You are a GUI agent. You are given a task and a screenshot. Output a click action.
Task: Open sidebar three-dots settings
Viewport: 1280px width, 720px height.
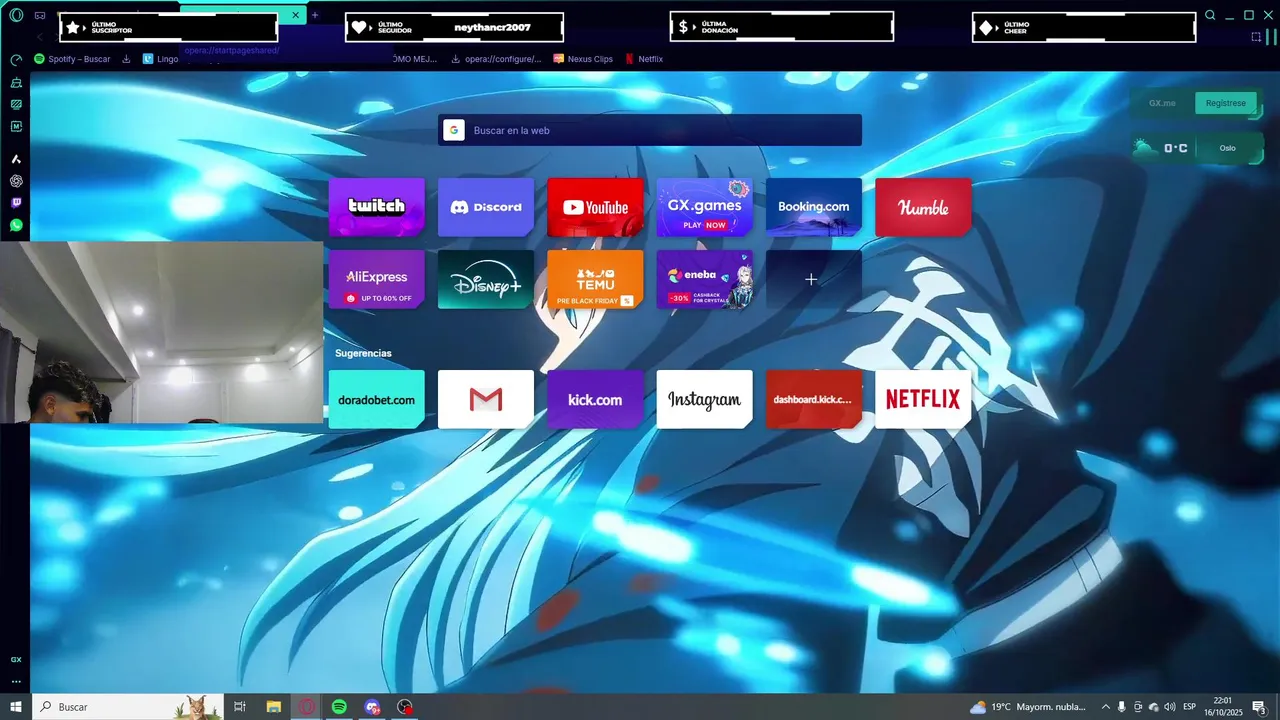click(16, 682)
